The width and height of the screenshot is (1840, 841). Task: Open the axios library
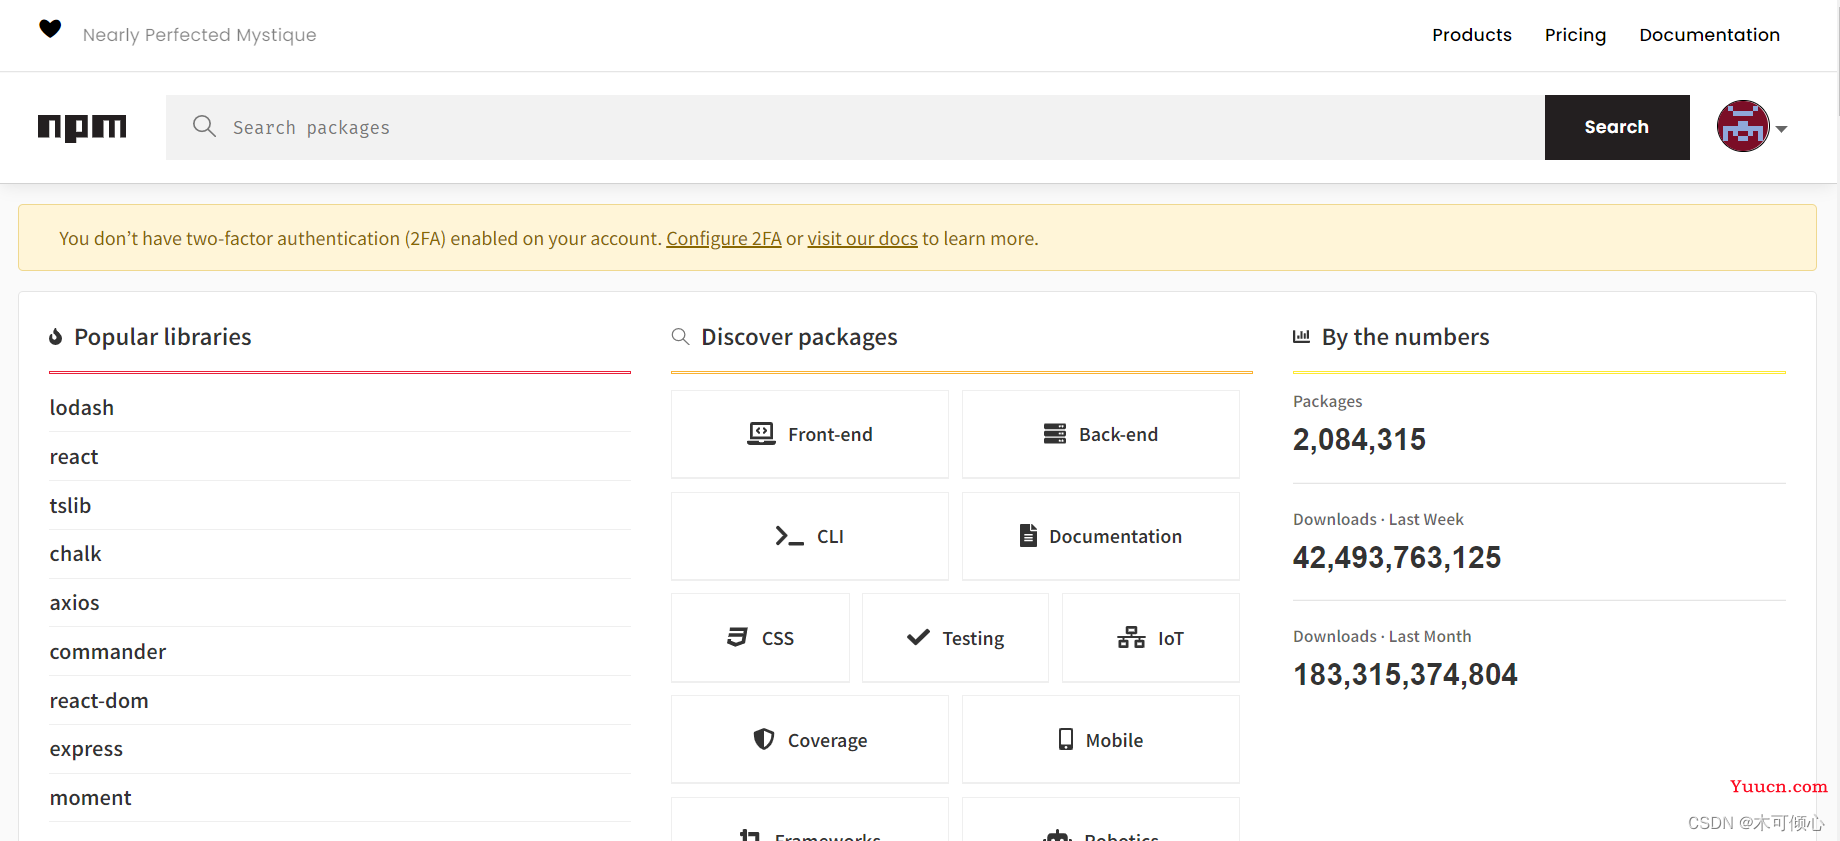pos(75,603)
